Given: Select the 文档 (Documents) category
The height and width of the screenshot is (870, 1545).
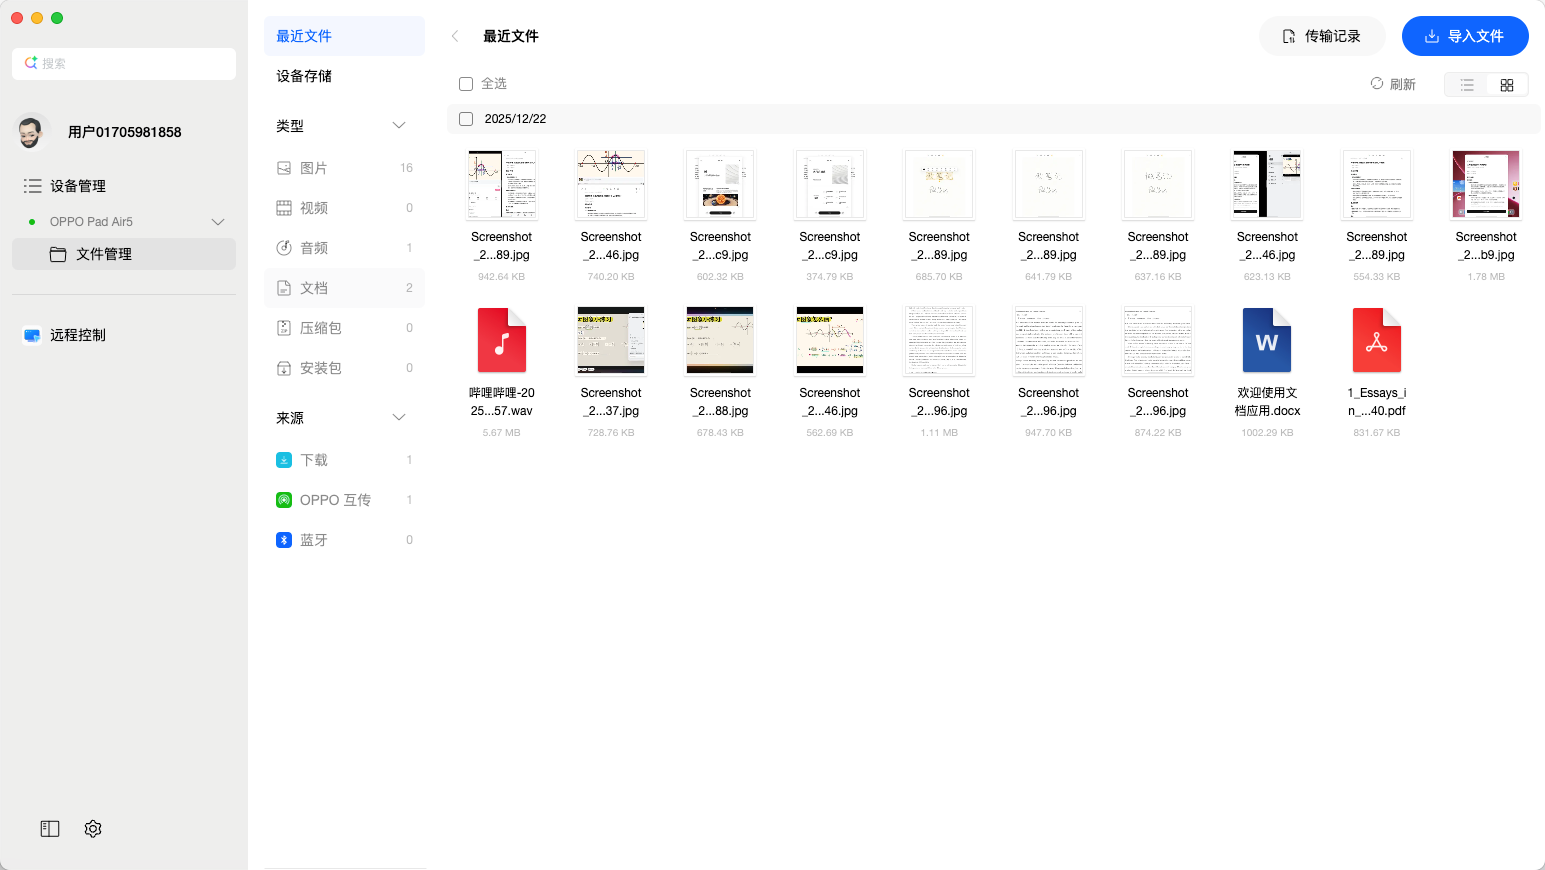Looking at the screenshot, I should point(313,287).
